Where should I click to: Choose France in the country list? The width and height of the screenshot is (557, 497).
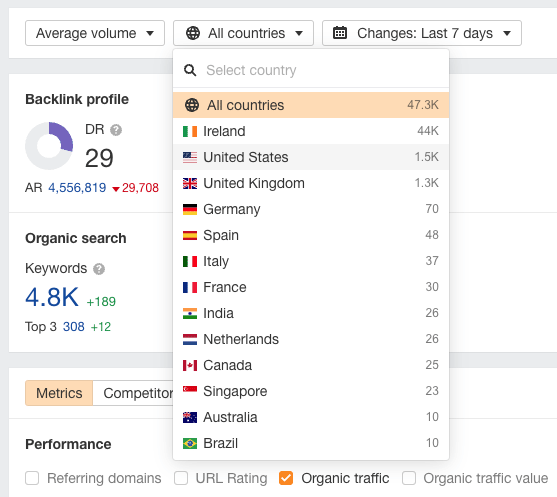(311, 287)
